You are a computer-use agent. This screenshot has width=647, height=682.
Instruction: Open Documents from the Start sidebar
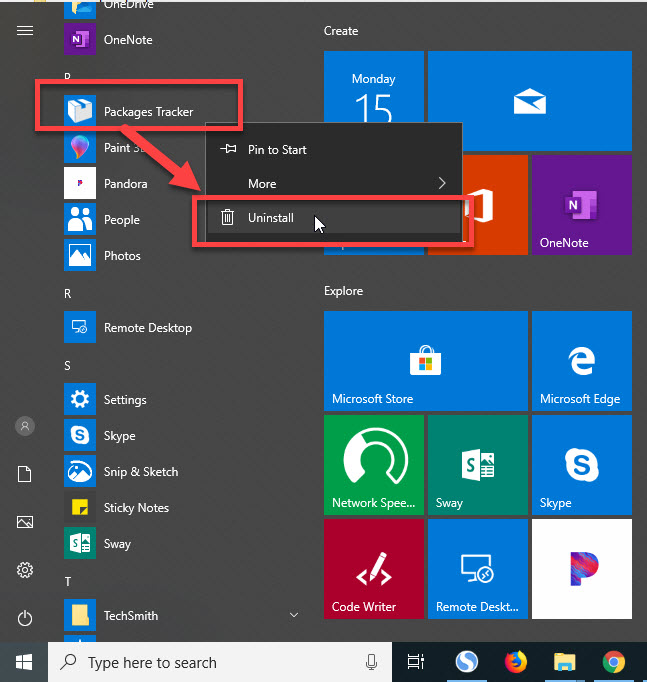coord(24,474)
